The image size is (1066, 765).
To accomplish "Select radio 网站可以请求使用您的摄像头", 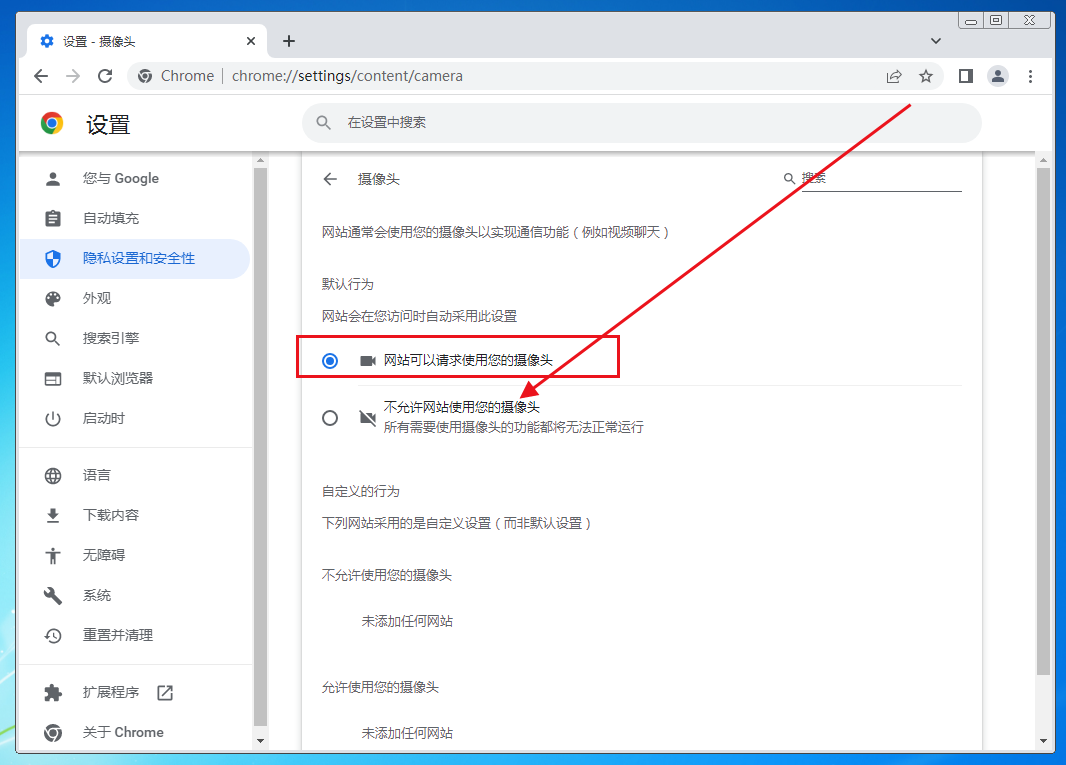I will [330, 360].
